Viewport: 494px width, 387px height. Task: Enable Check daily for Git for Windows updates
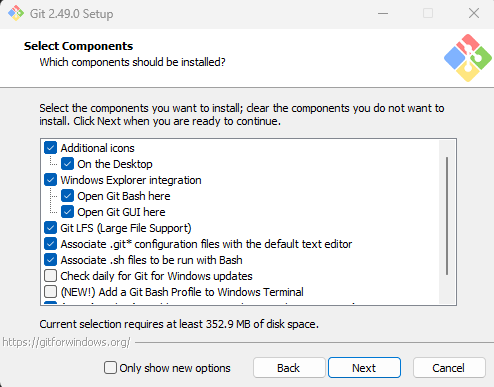(50, 276)
